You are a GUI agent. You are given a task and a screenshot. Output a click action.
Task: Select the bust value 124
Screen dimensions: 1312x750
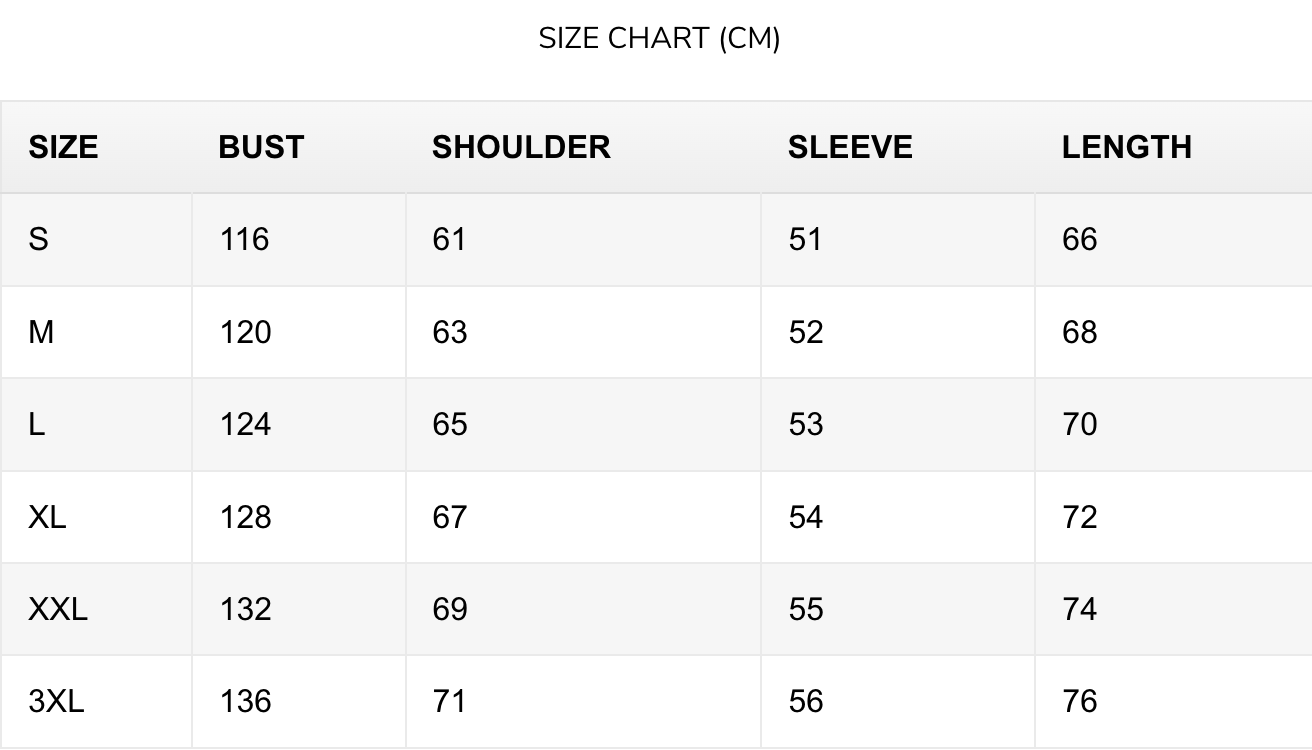245,424
